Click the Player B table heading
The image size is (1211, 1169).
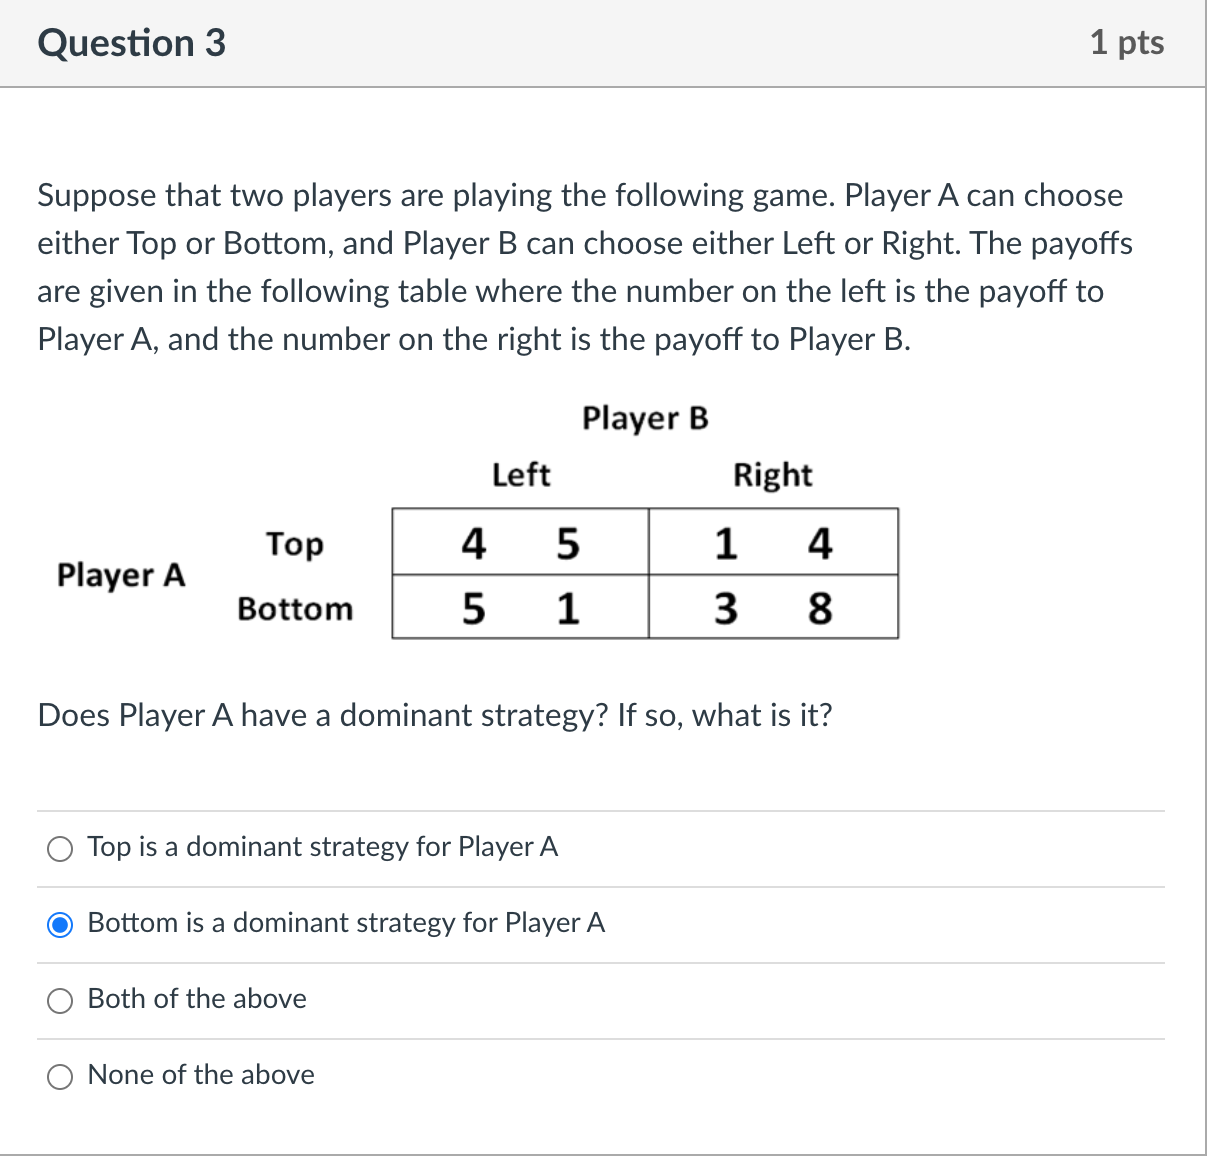tap(645, 419)
